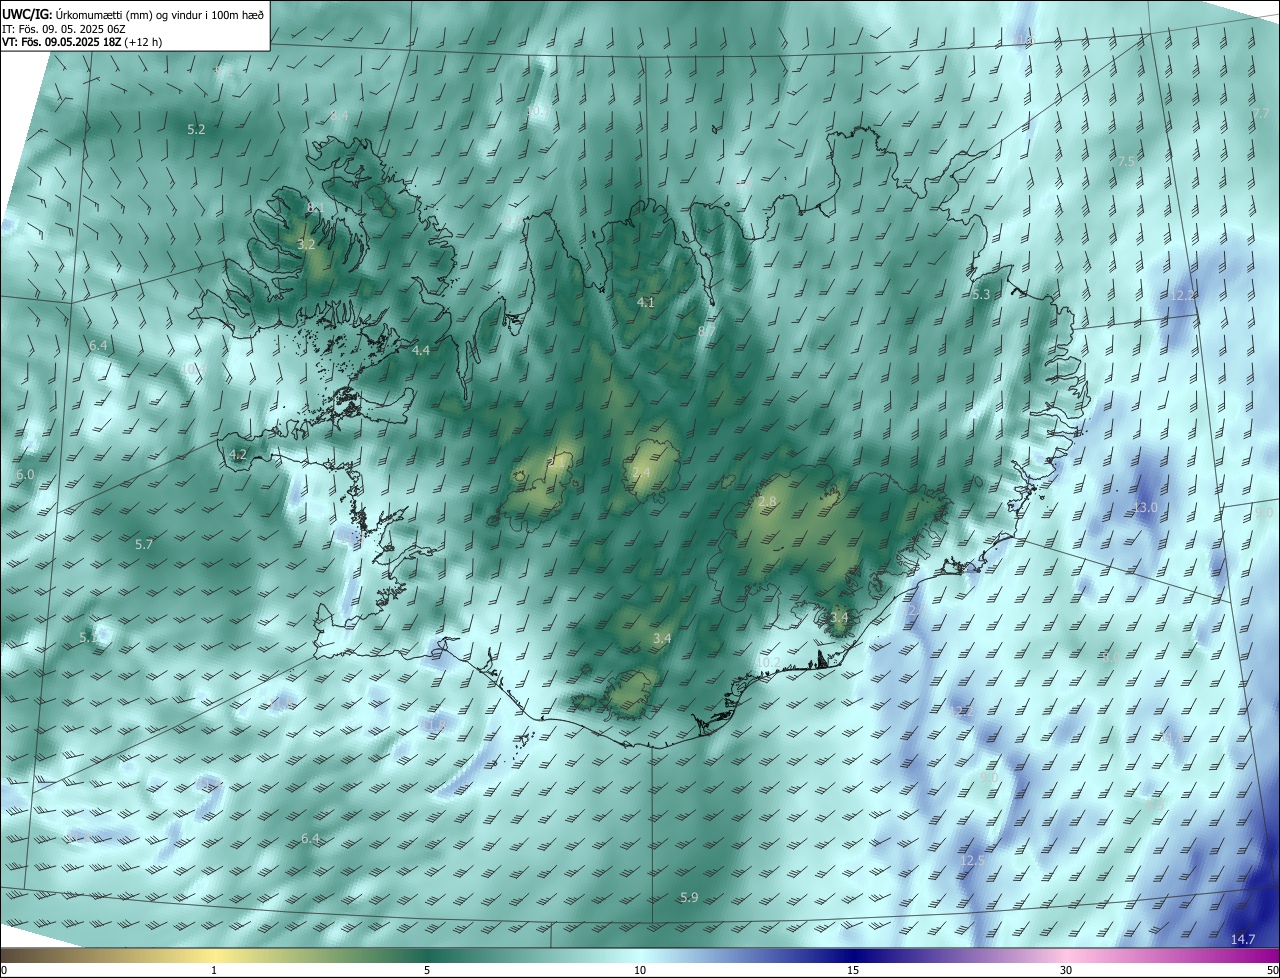Click the 'UWC/IG: Úrkomumætti (mm)' title line

pos(133,14)
